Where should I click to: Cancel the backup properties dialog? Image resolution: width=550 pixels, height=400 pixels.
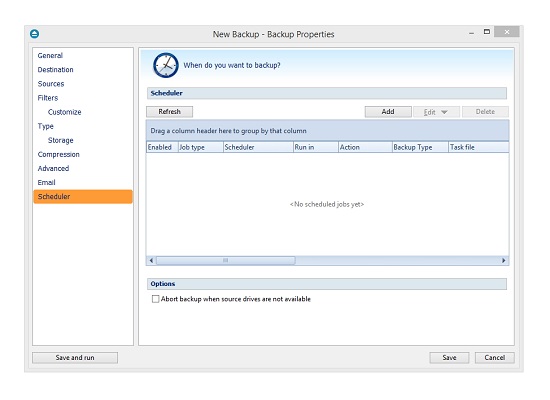[x=495, y=358]
